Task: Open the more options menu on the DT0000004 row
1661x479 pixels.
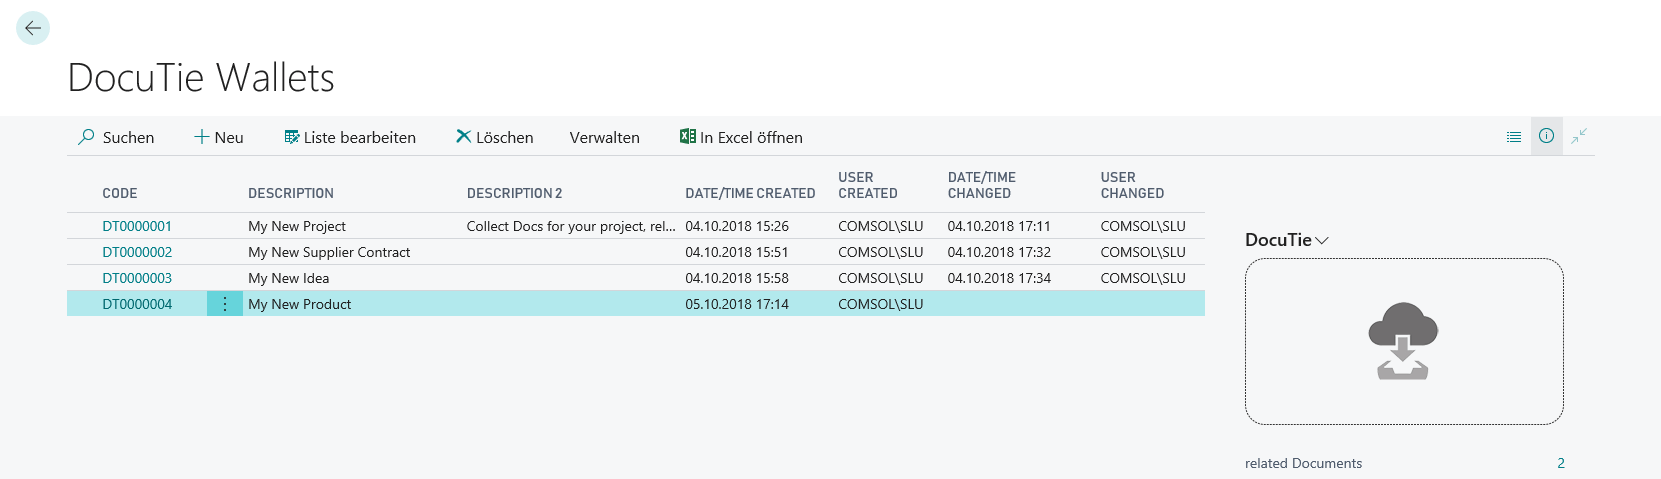Action: (x=225, y=304)
